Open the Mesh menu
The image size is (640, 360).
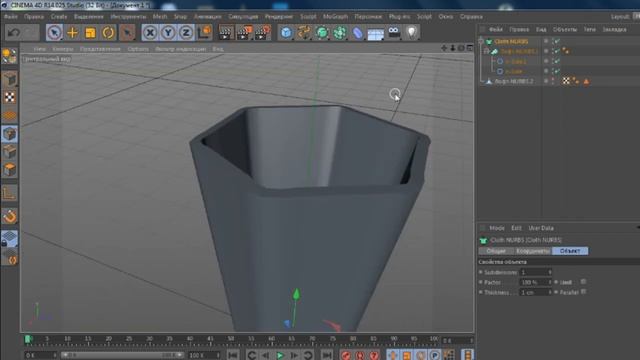[x=160, y=17]
